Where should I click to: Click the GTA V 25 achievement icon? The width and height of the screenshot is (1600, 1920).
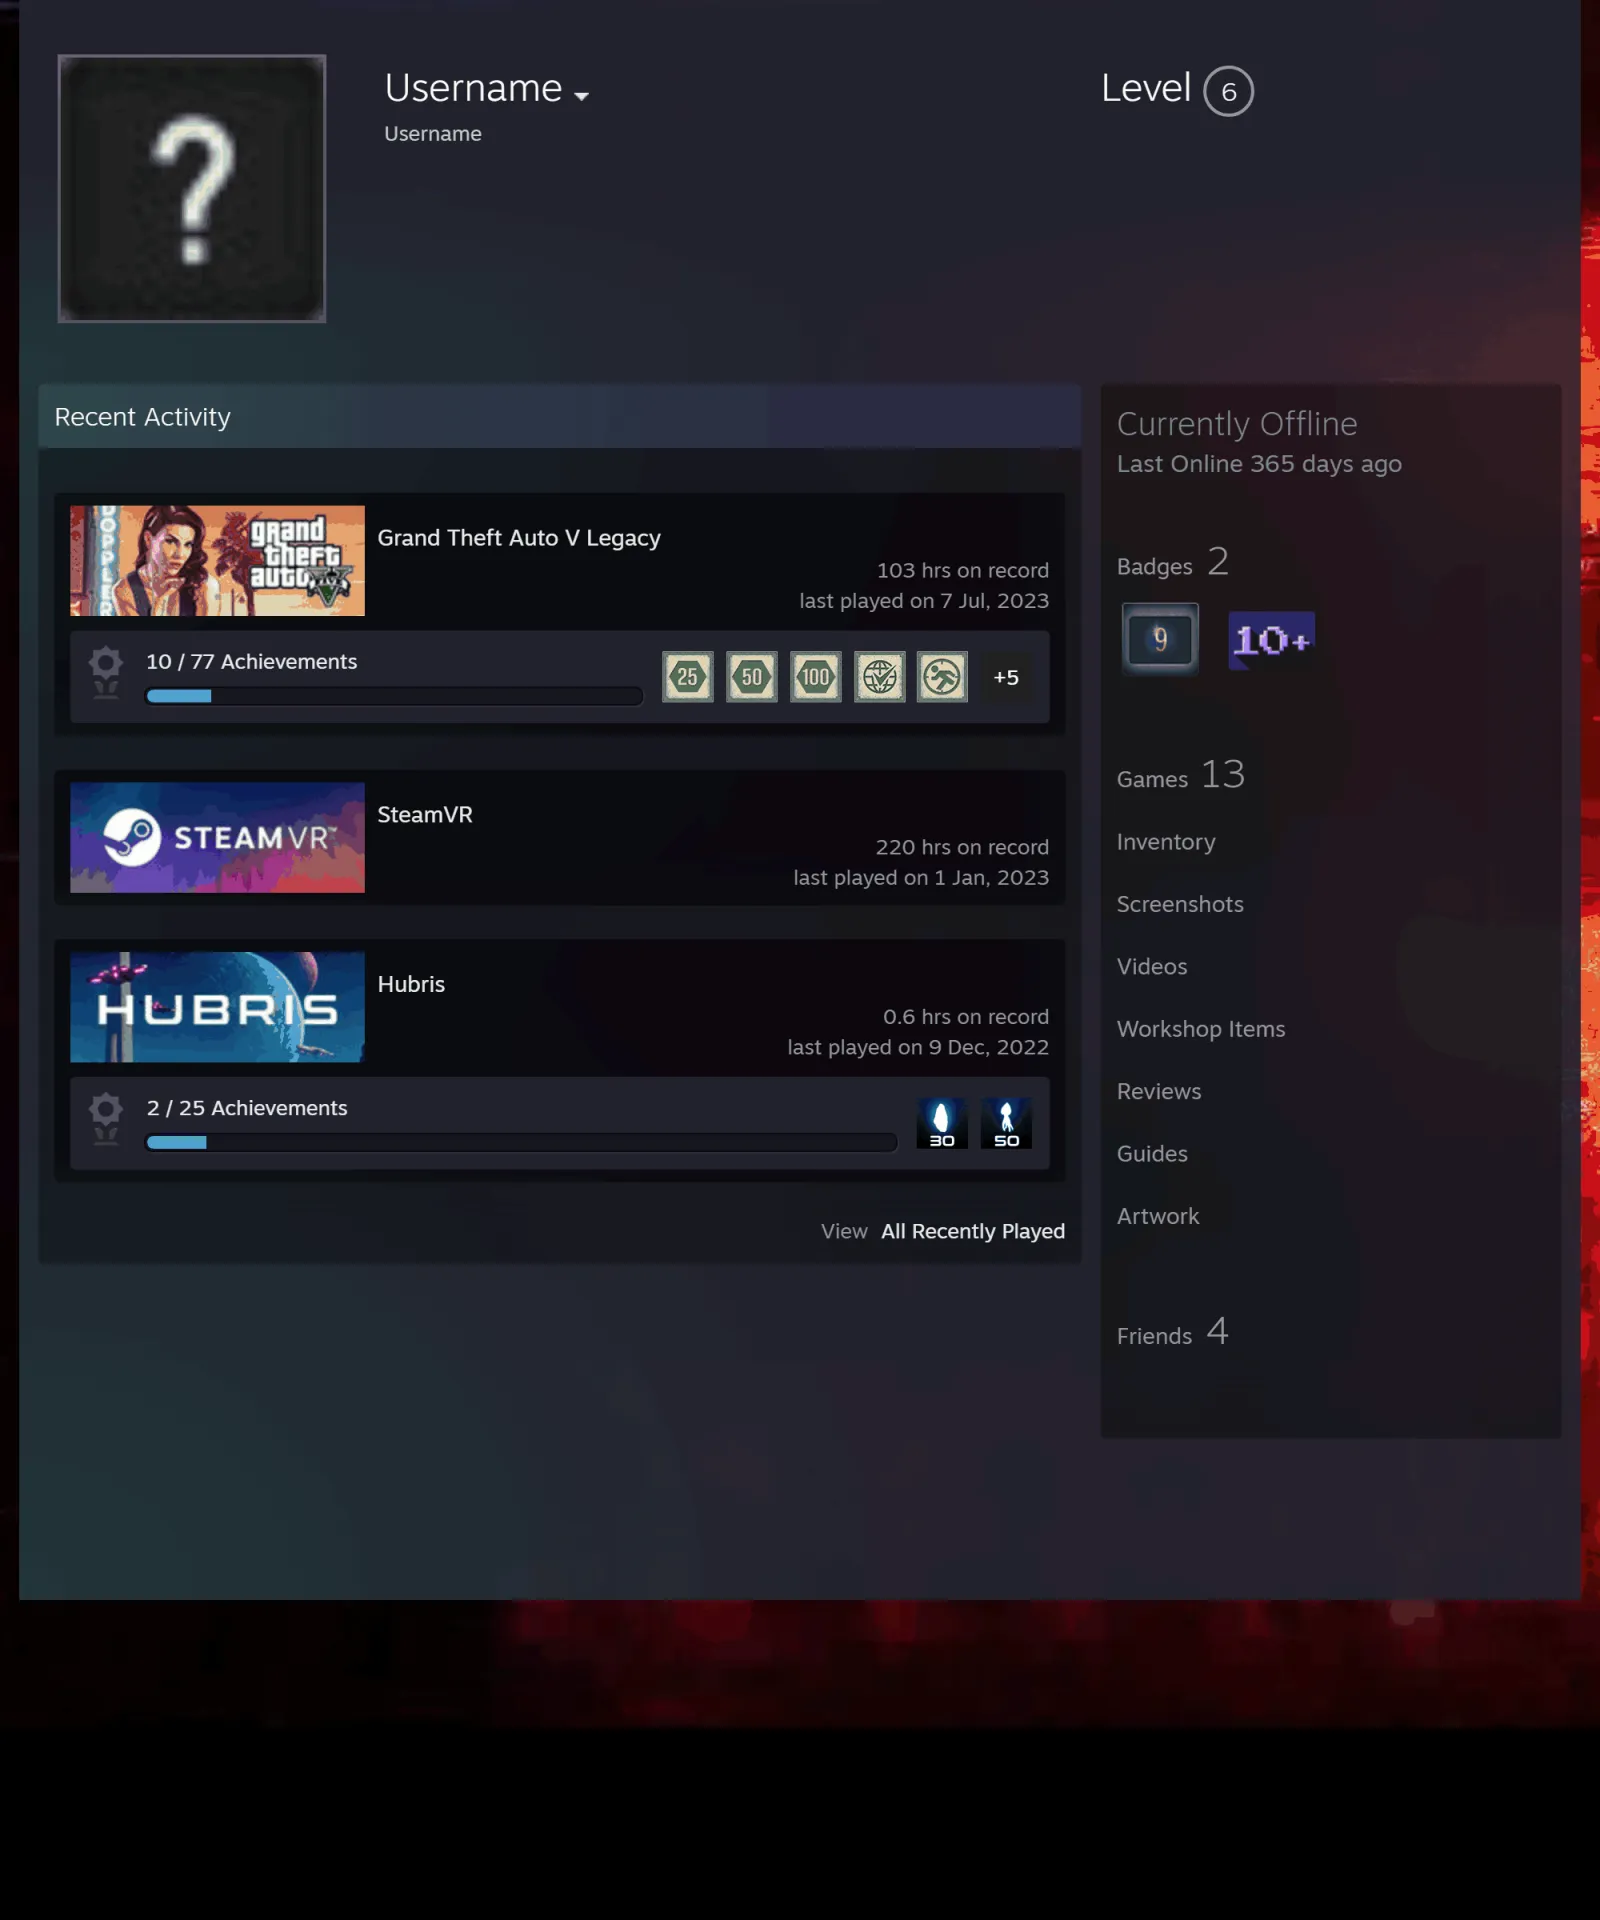[688, 677]
